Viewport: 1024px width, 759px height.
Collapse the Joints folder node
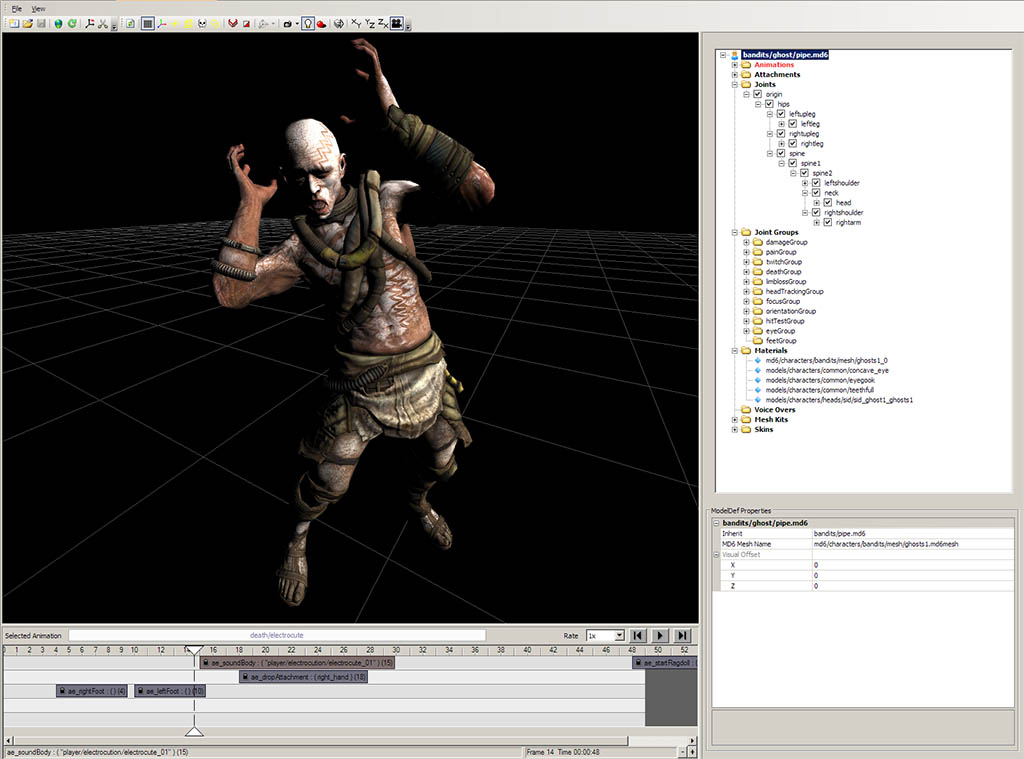[x=735, y=84]
